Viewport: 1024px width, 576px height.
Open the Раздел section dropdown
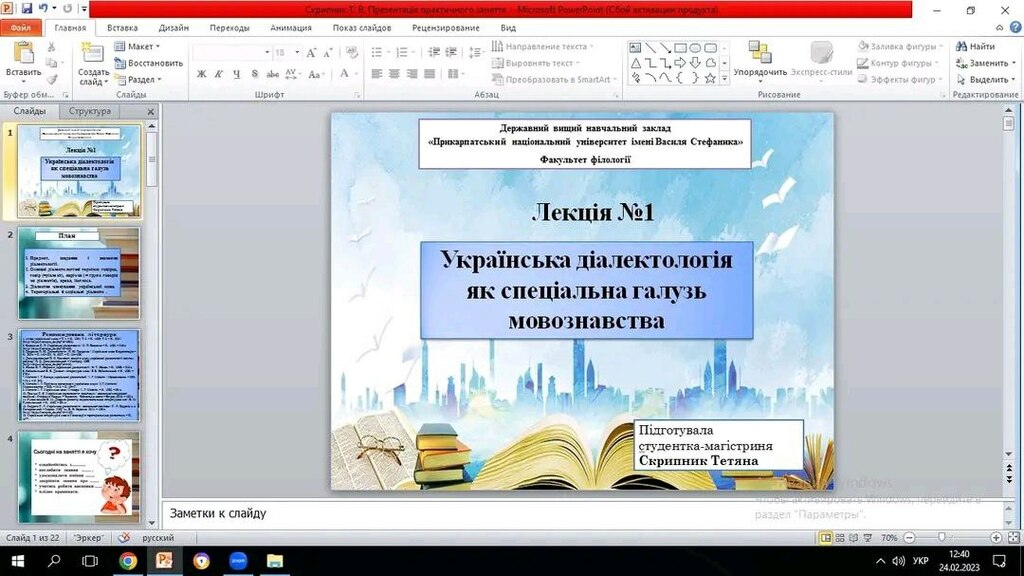(x=138, y=80)
